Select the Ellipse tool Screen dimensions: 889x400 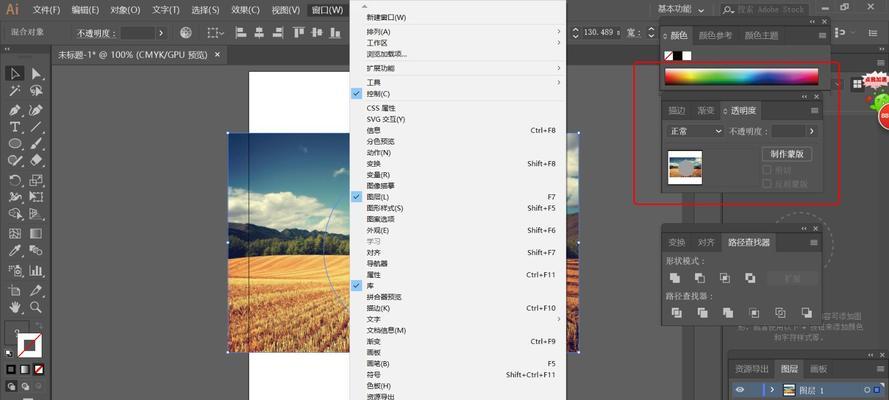[15, 143]
